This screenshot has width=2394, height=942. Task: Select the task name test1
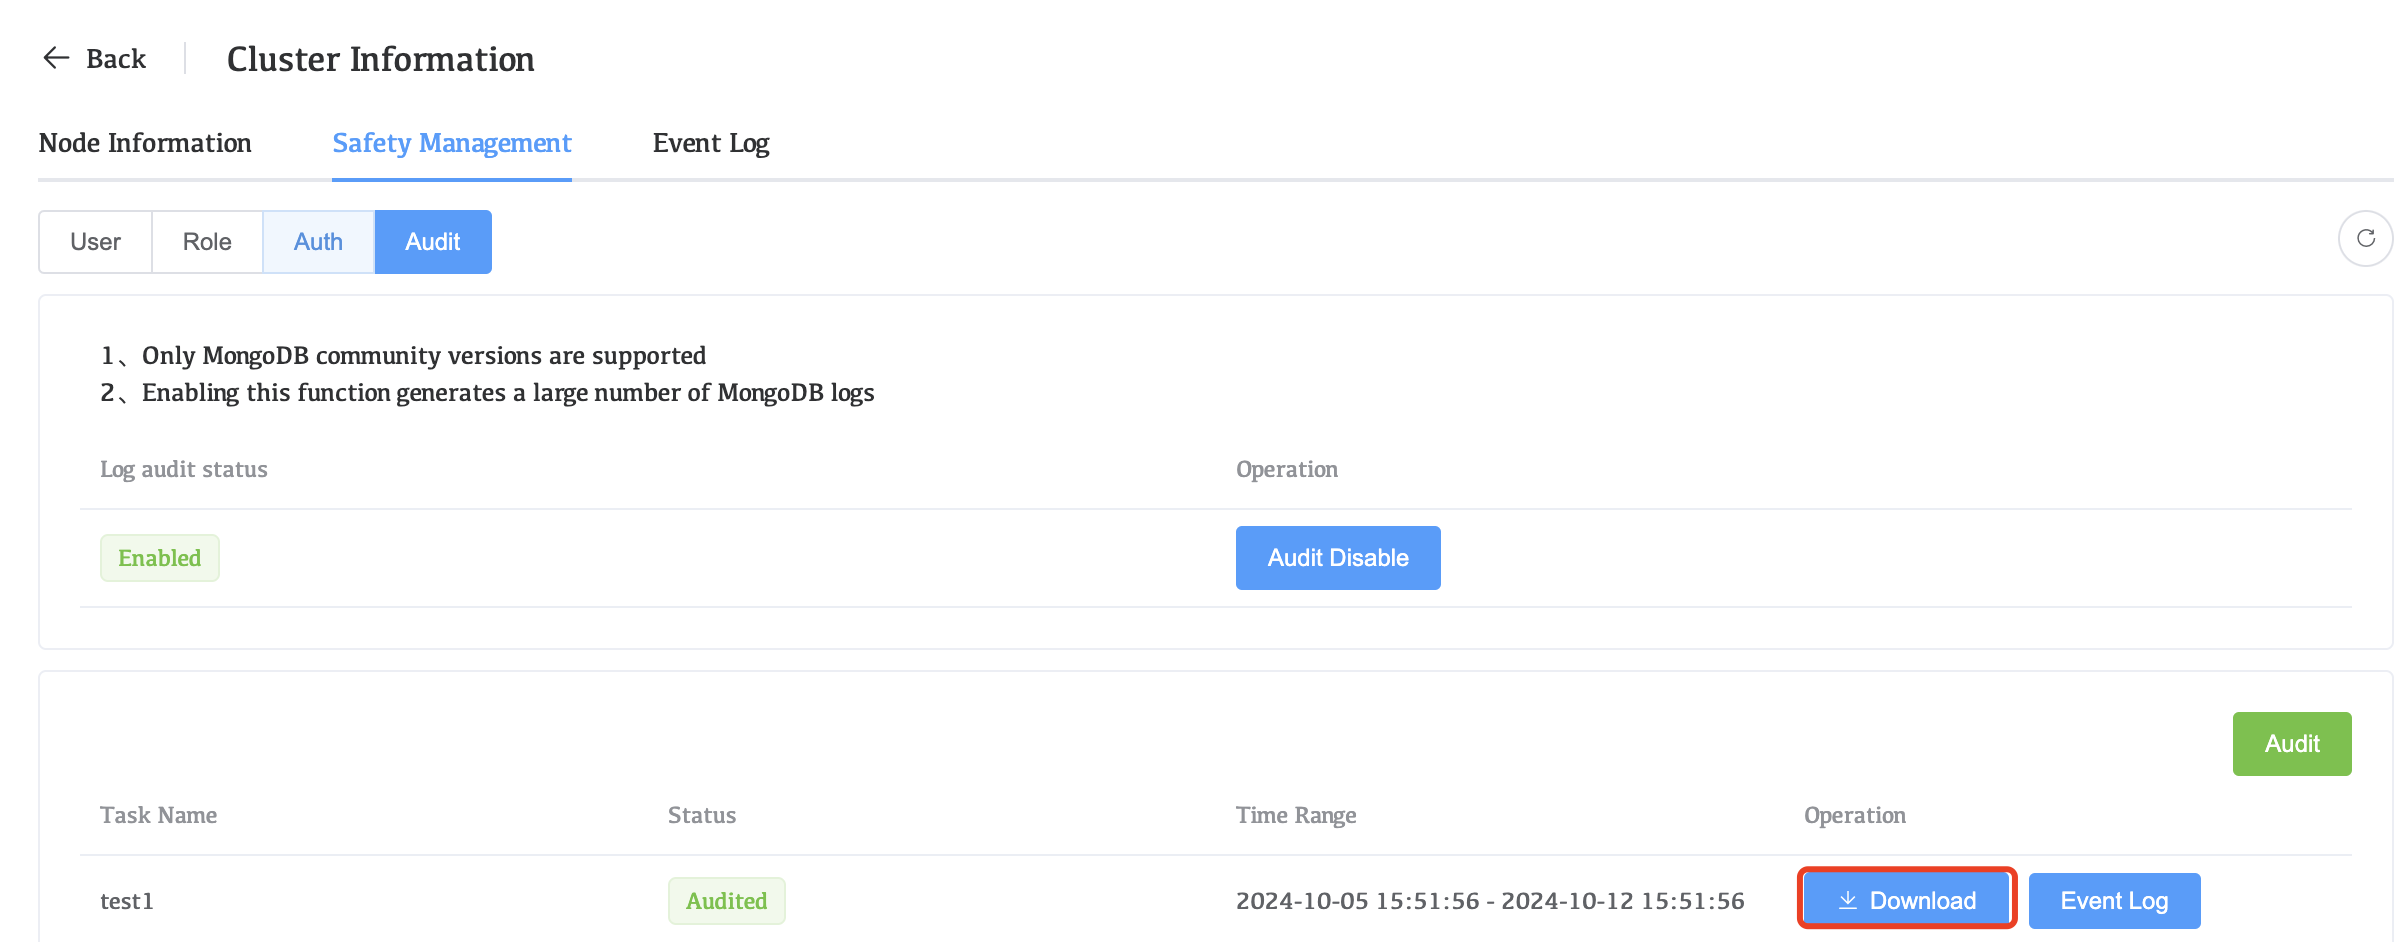127,900
